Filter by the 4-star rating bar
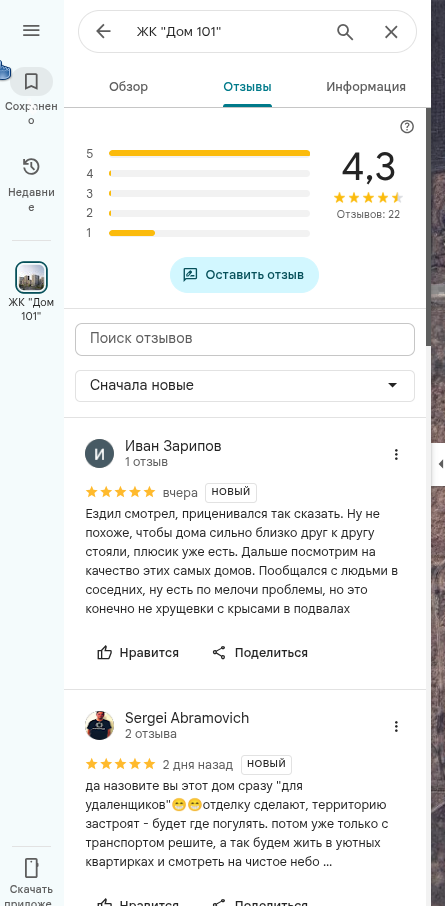The width and height of the screenshot is (445, 906). coord(209,173)
